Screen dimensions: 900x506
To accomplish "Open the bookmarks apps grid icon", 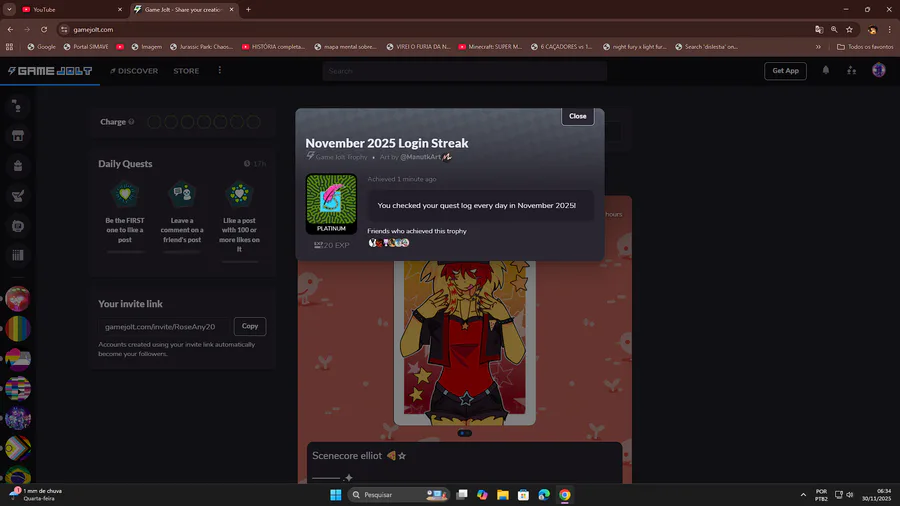I will tap(9, 46).
